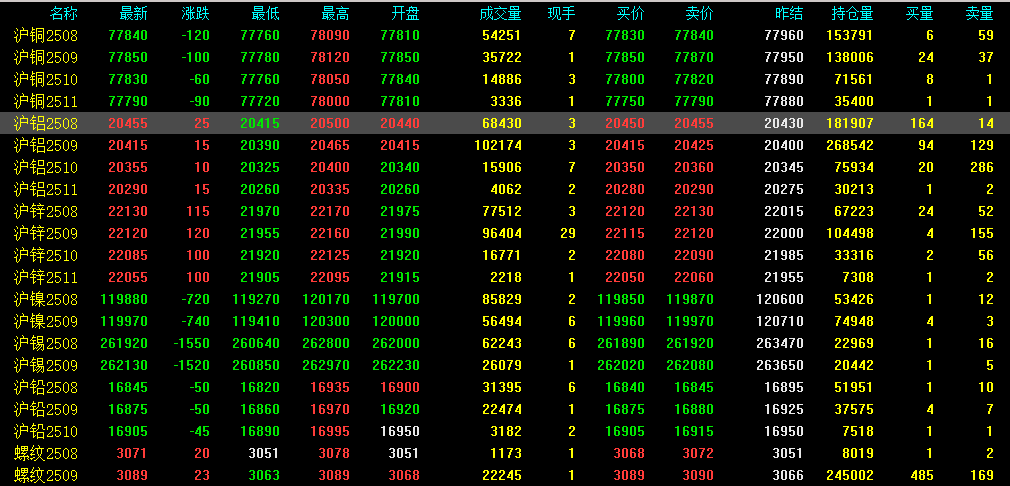Click open interest 245002 for 螺纹2509
This screenshot has width=1010, height=486.
coord(850,476)
